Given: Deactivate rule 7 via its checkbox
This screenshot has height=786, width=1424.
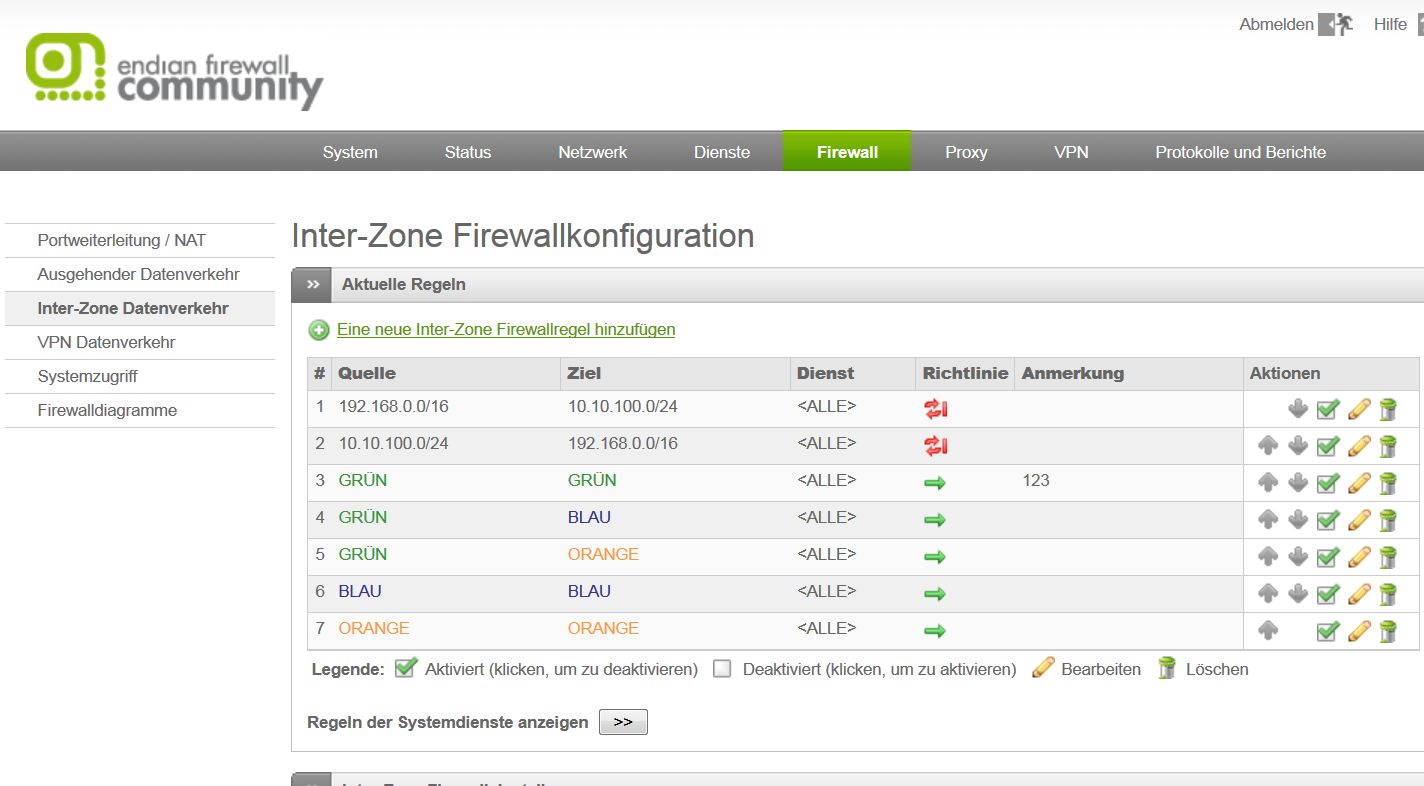Looking at the screenshot, I should 1327,631.
